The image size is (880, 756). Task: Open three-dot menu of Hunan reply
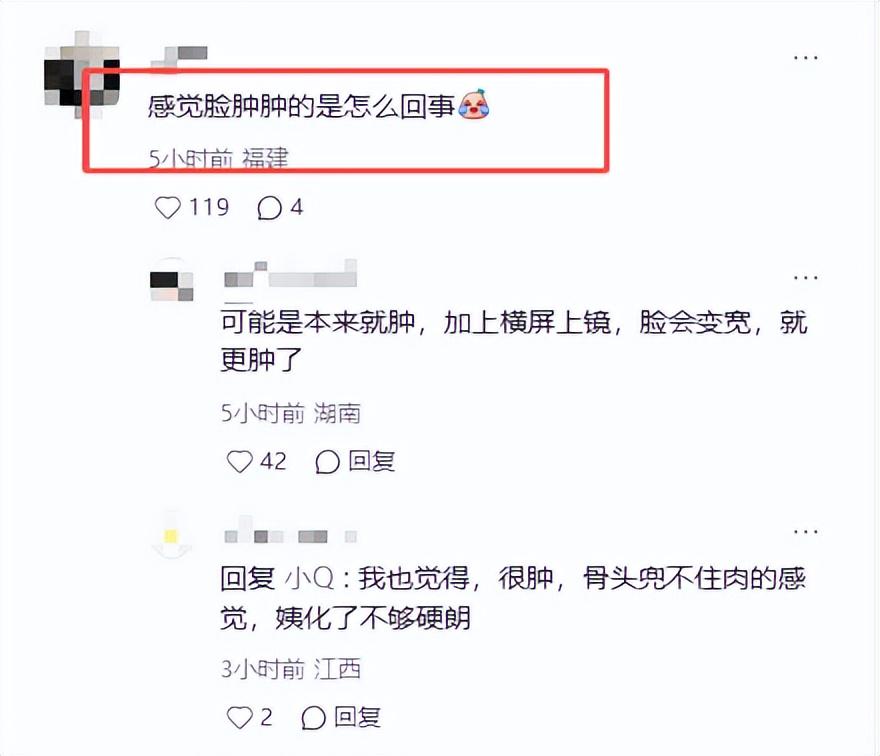pos(805,278)
